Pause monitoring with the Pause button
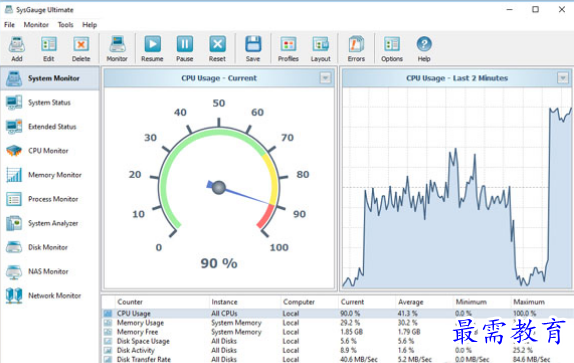 click(185, 49)
